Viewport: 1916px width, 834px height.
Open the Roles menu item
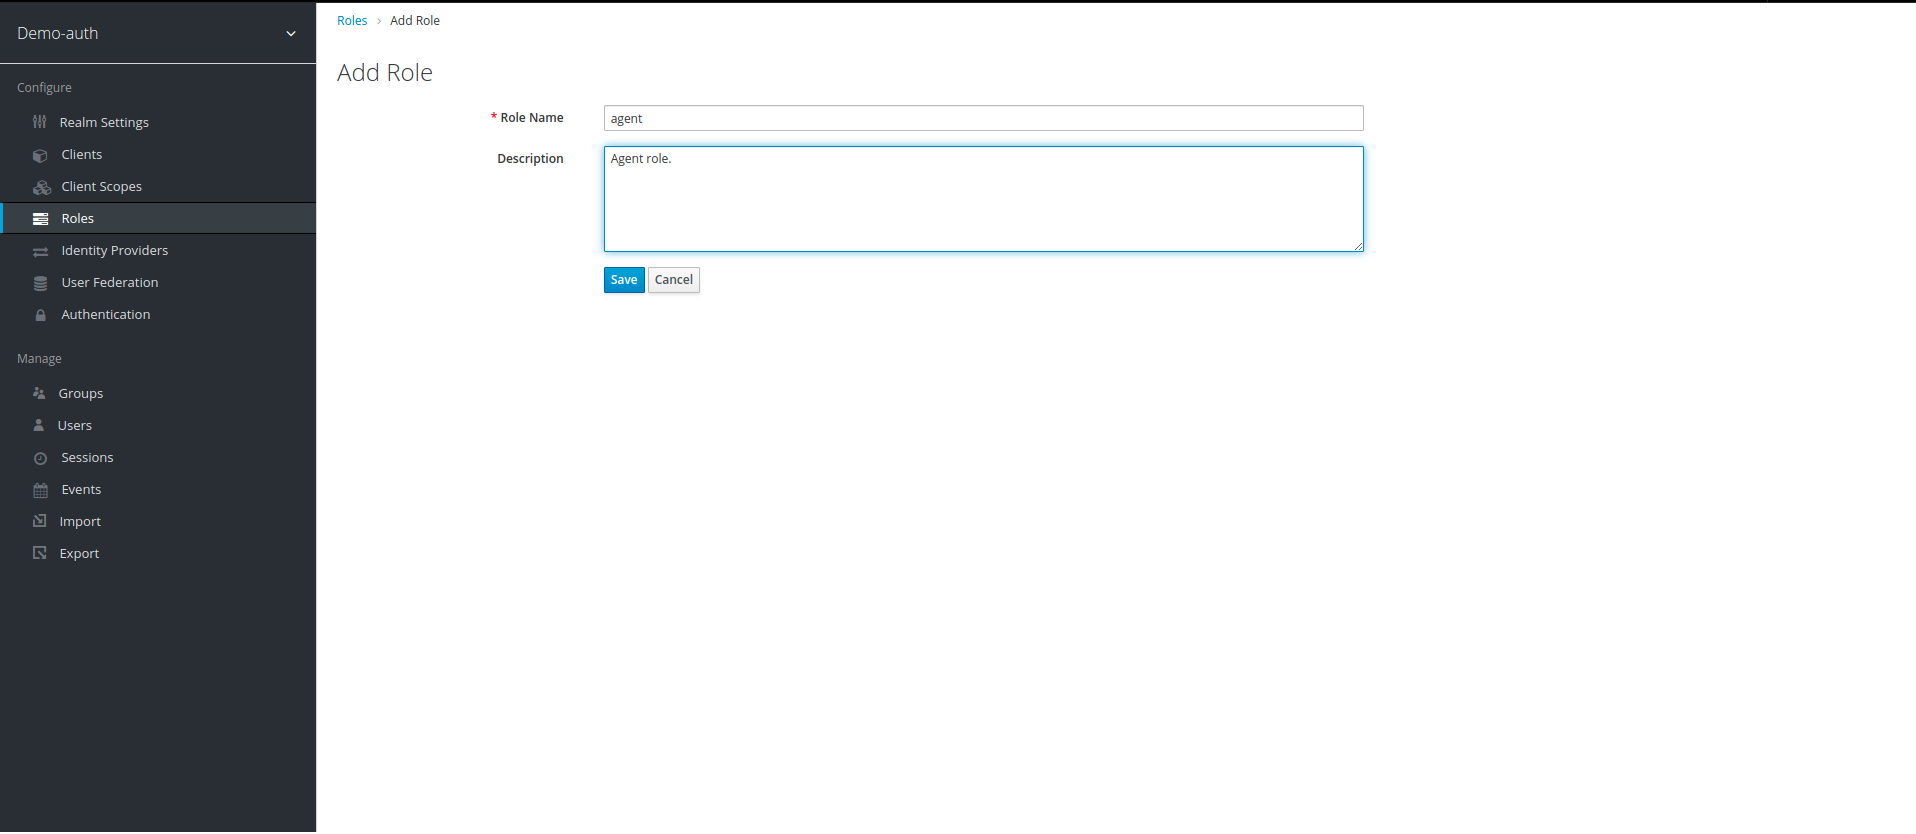point(77,218)
